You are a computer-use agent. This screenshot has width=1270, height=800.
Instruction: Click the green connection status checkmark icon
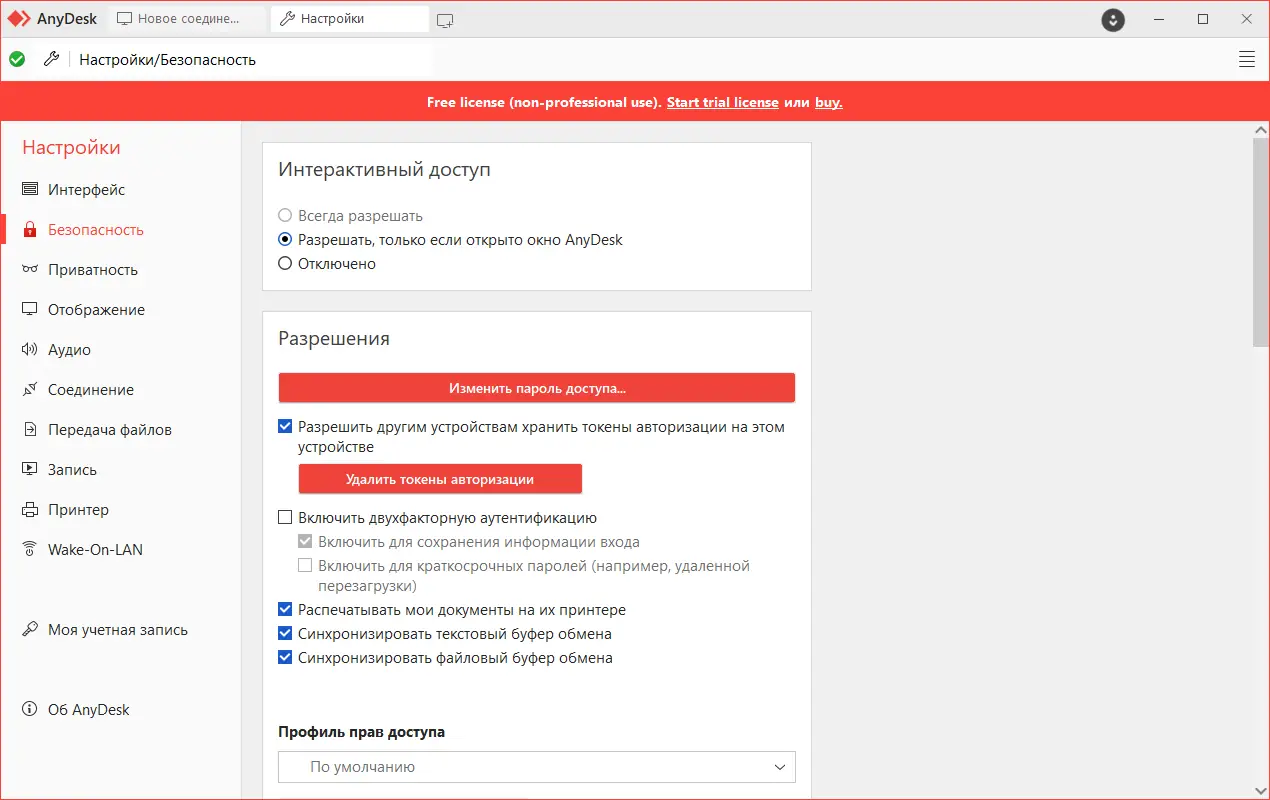17,59
